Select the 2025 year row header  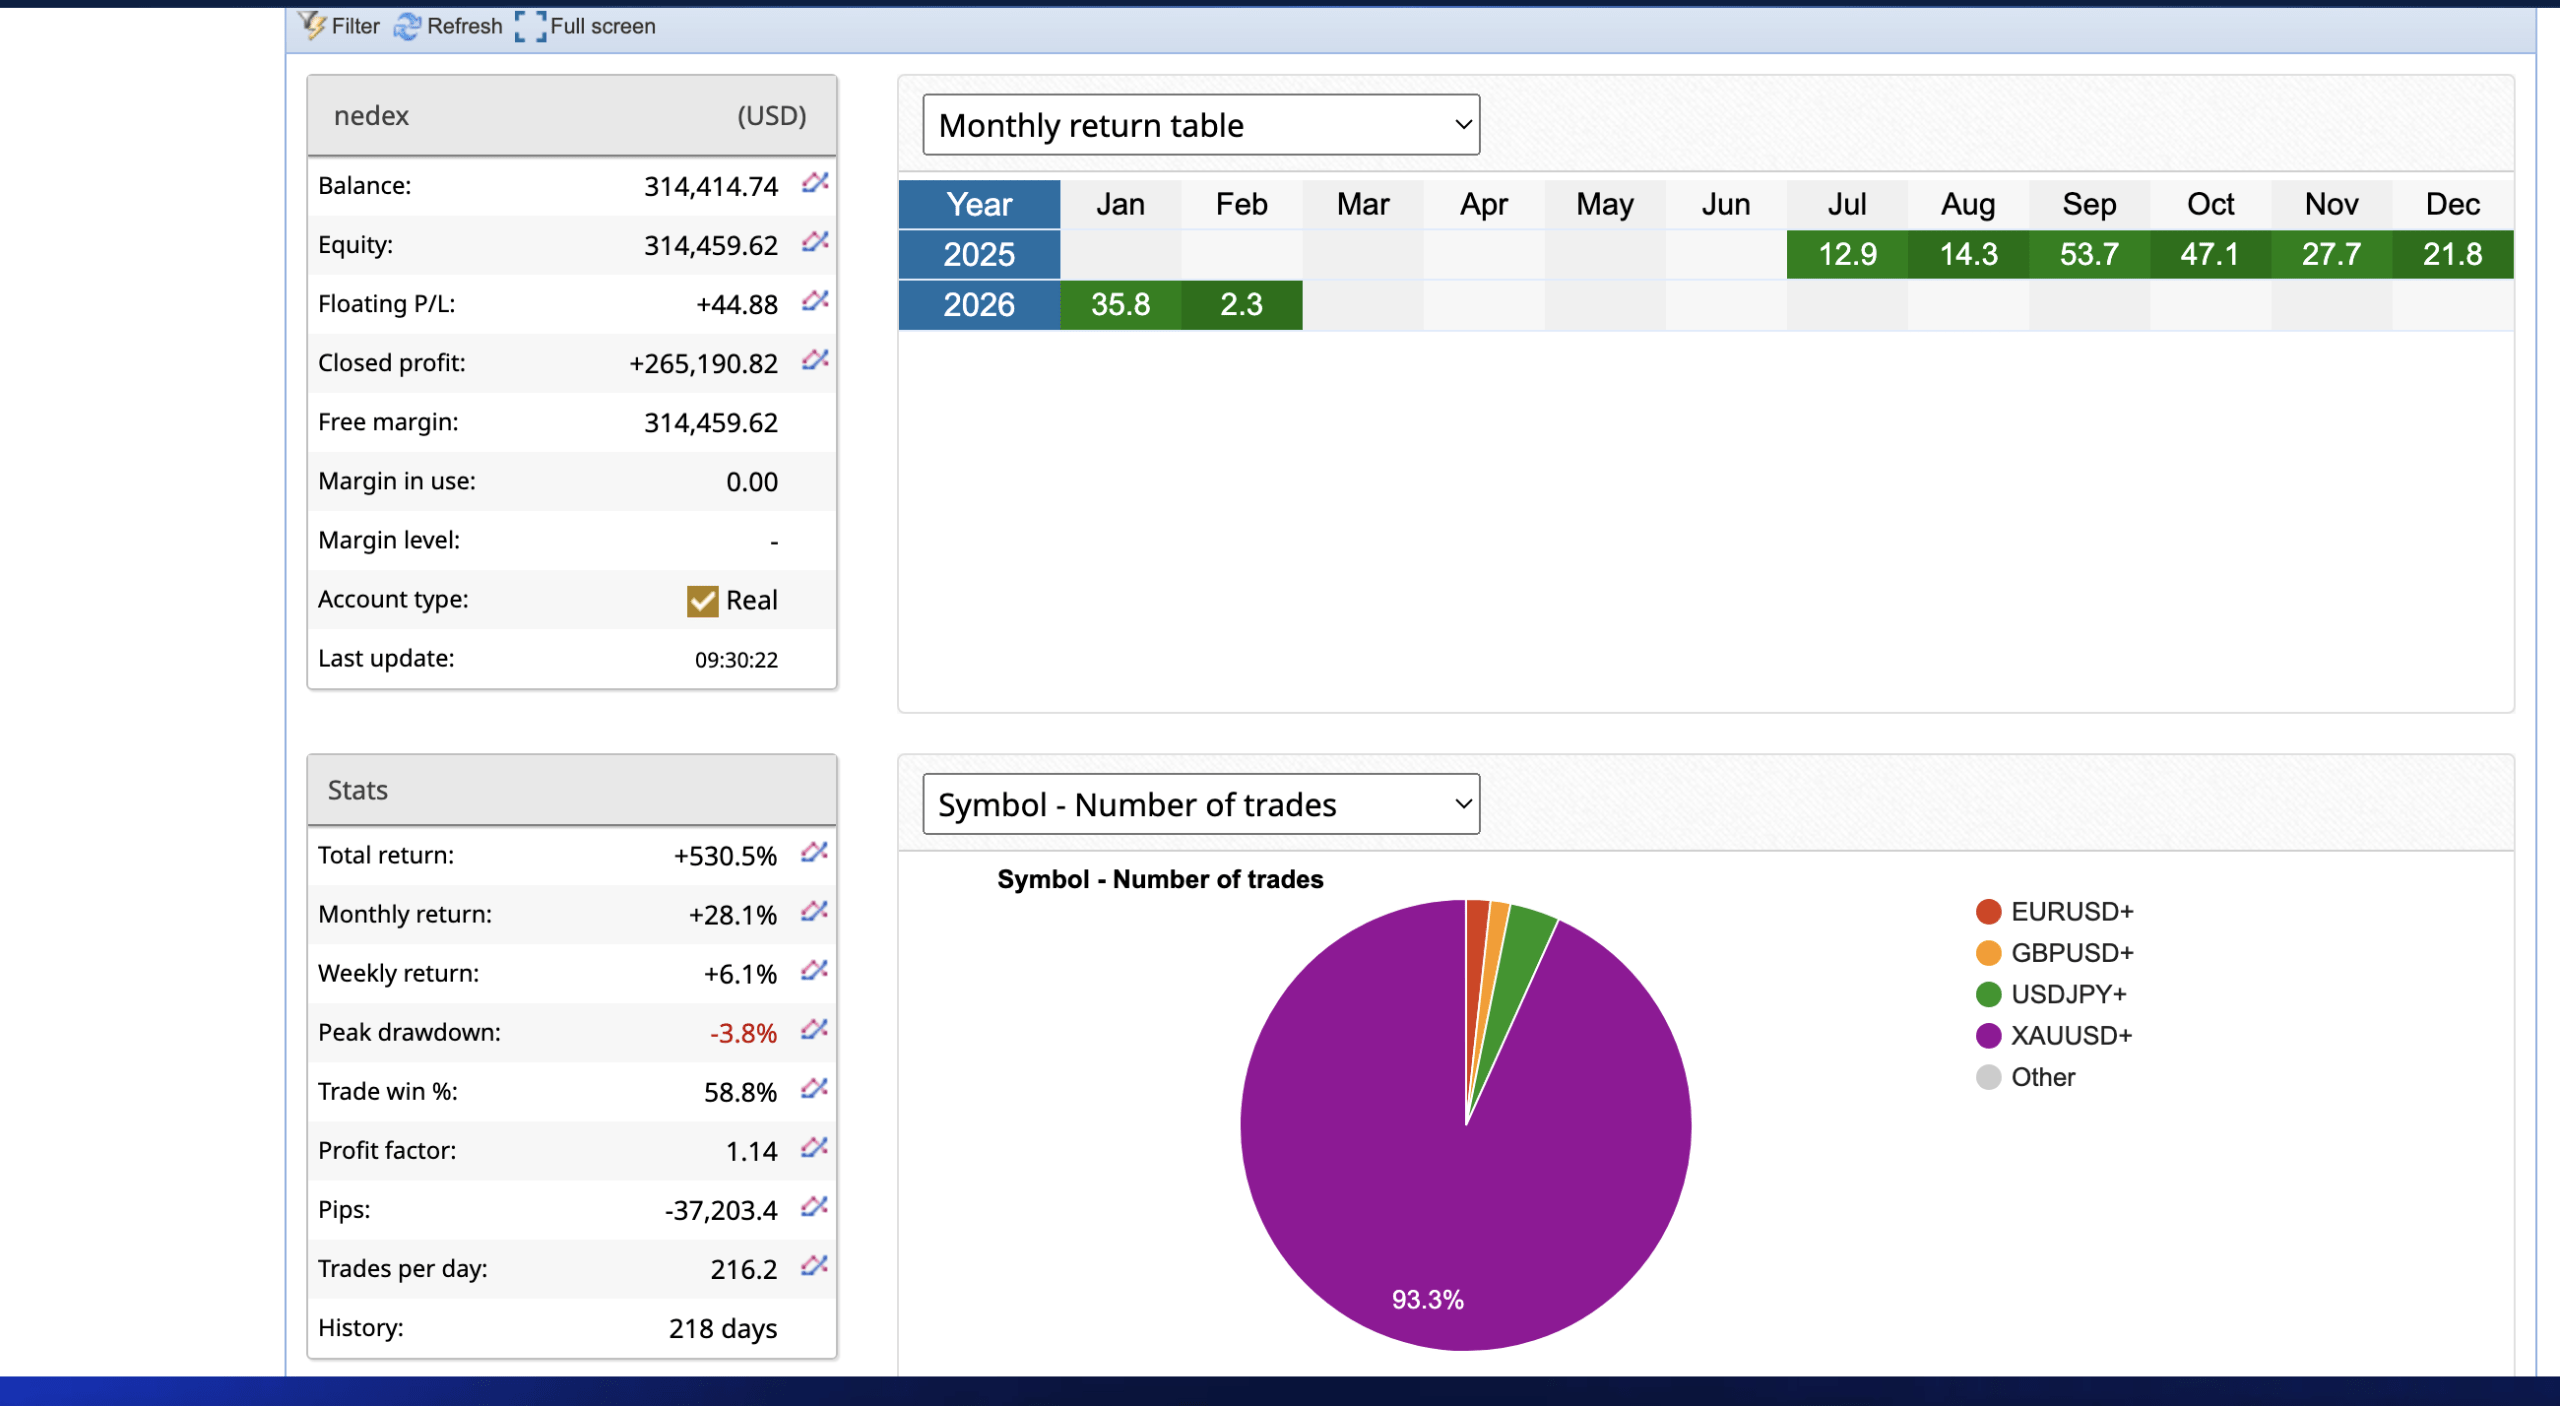click(979, 254)
